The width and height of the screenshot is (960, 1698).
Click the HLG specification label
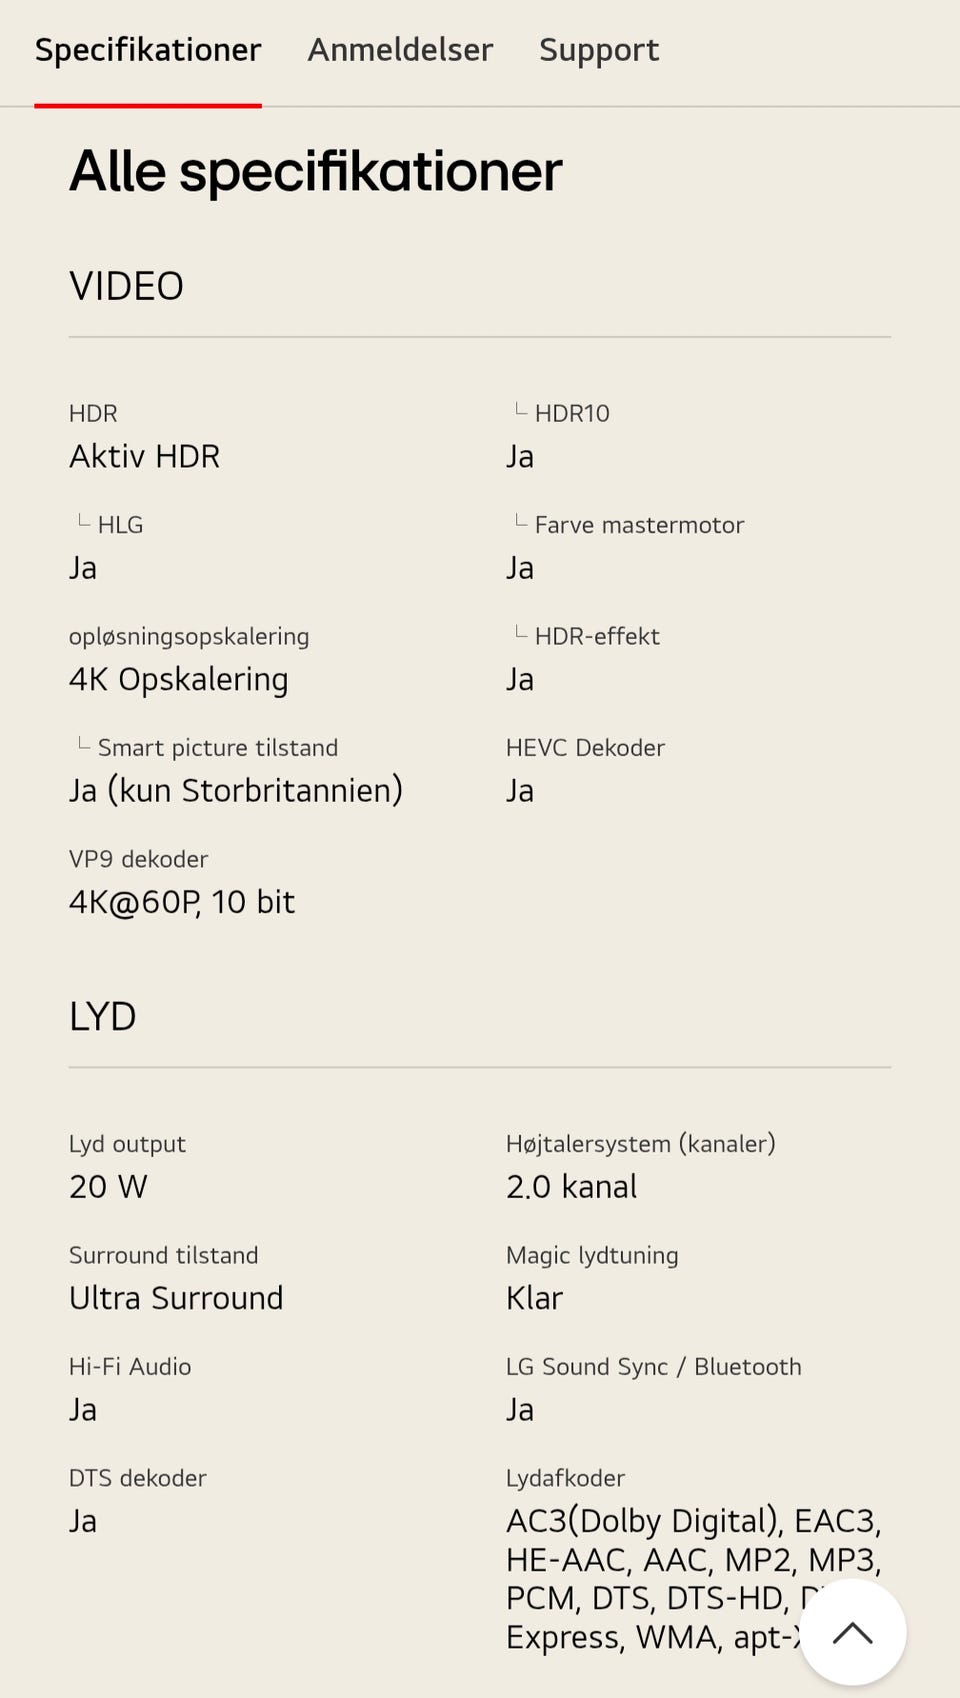point(120,525)
